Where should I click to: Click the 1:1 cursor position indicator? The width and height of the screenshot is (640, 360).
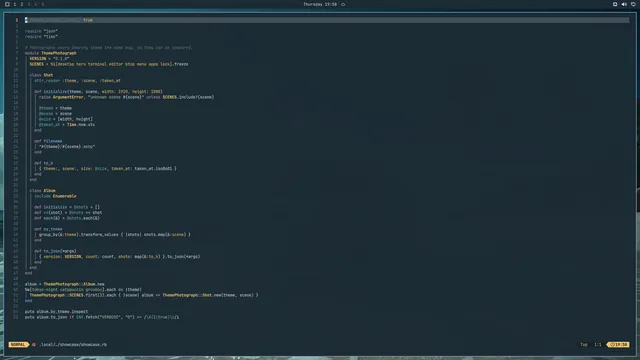pos(598,344)
